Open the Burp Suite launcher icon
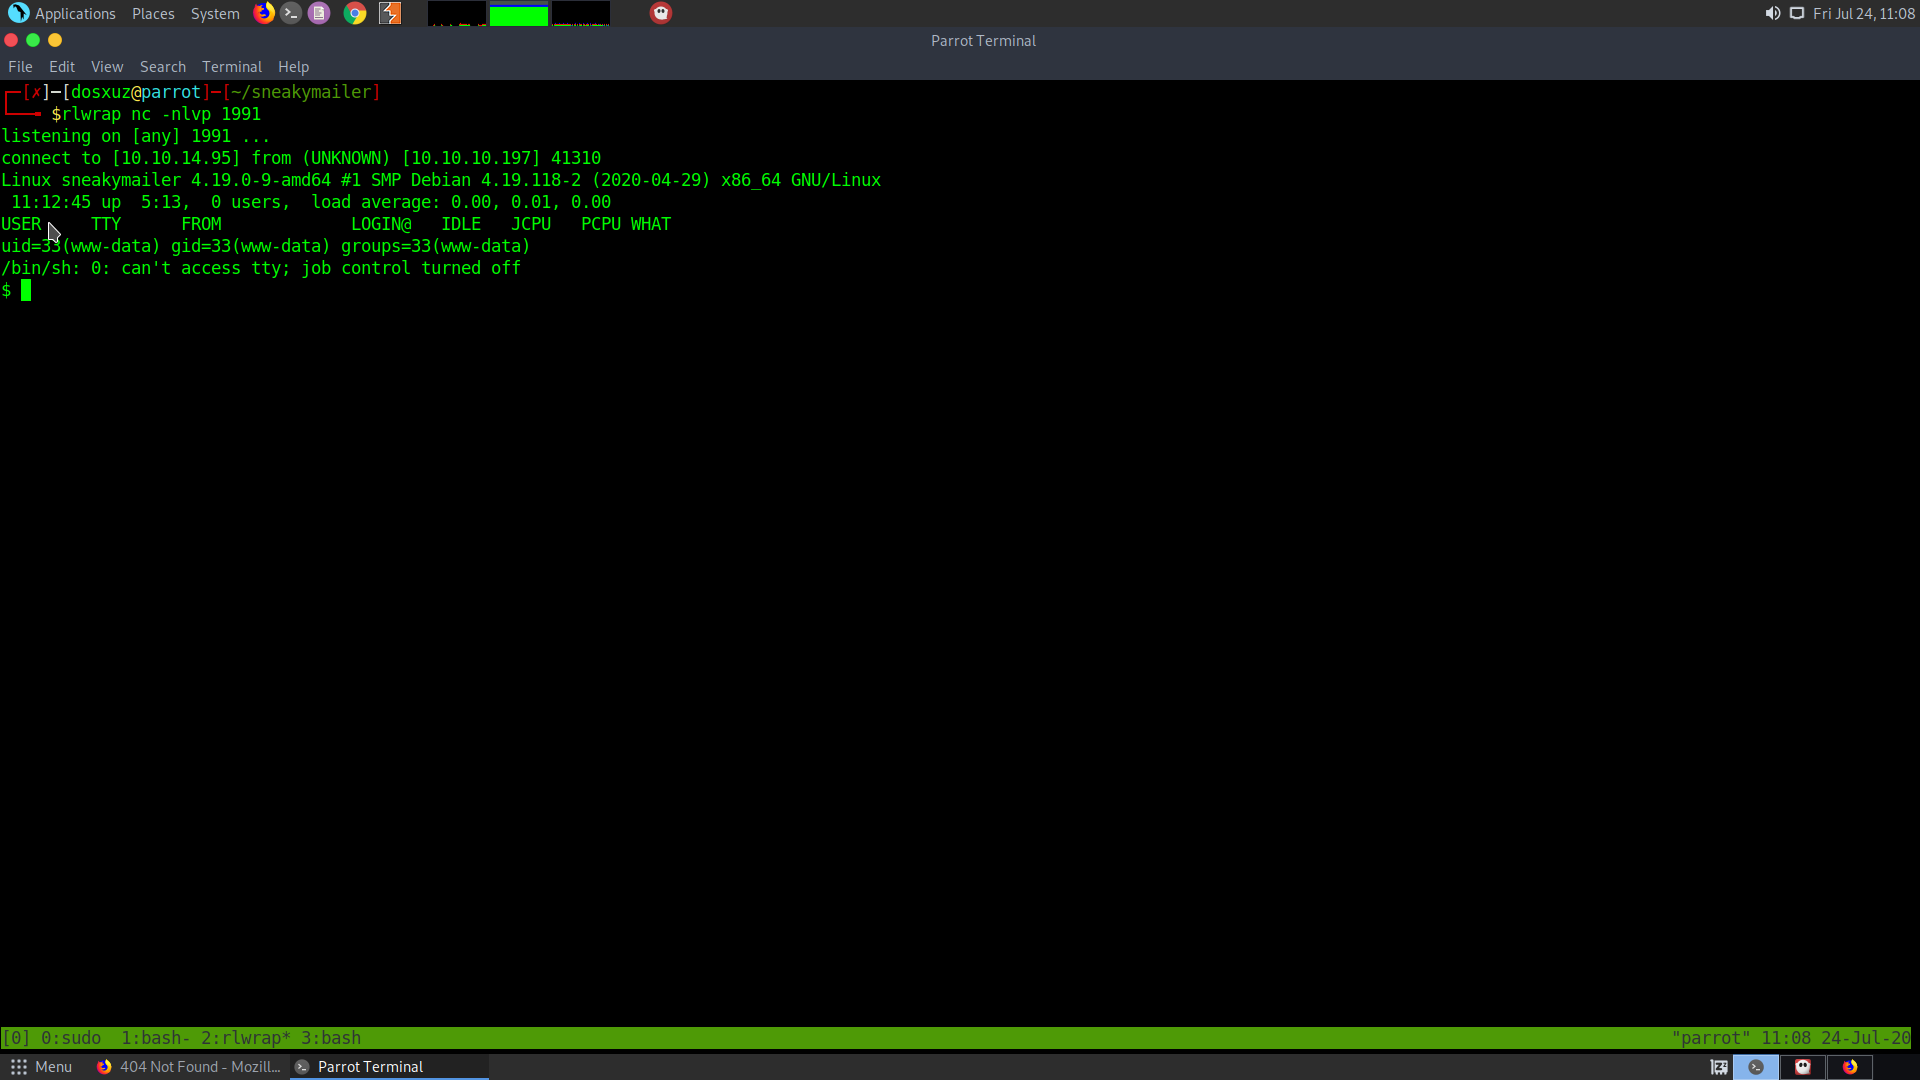The image size is (1920, 1080). click(x=390, y=13)
